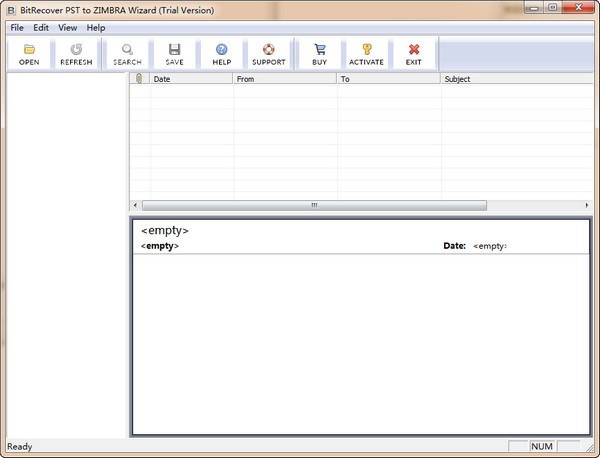The height and width of the screenshot is (458, 600).
Task: Click the Date: label in preview pane
Action: coord(455,246)
